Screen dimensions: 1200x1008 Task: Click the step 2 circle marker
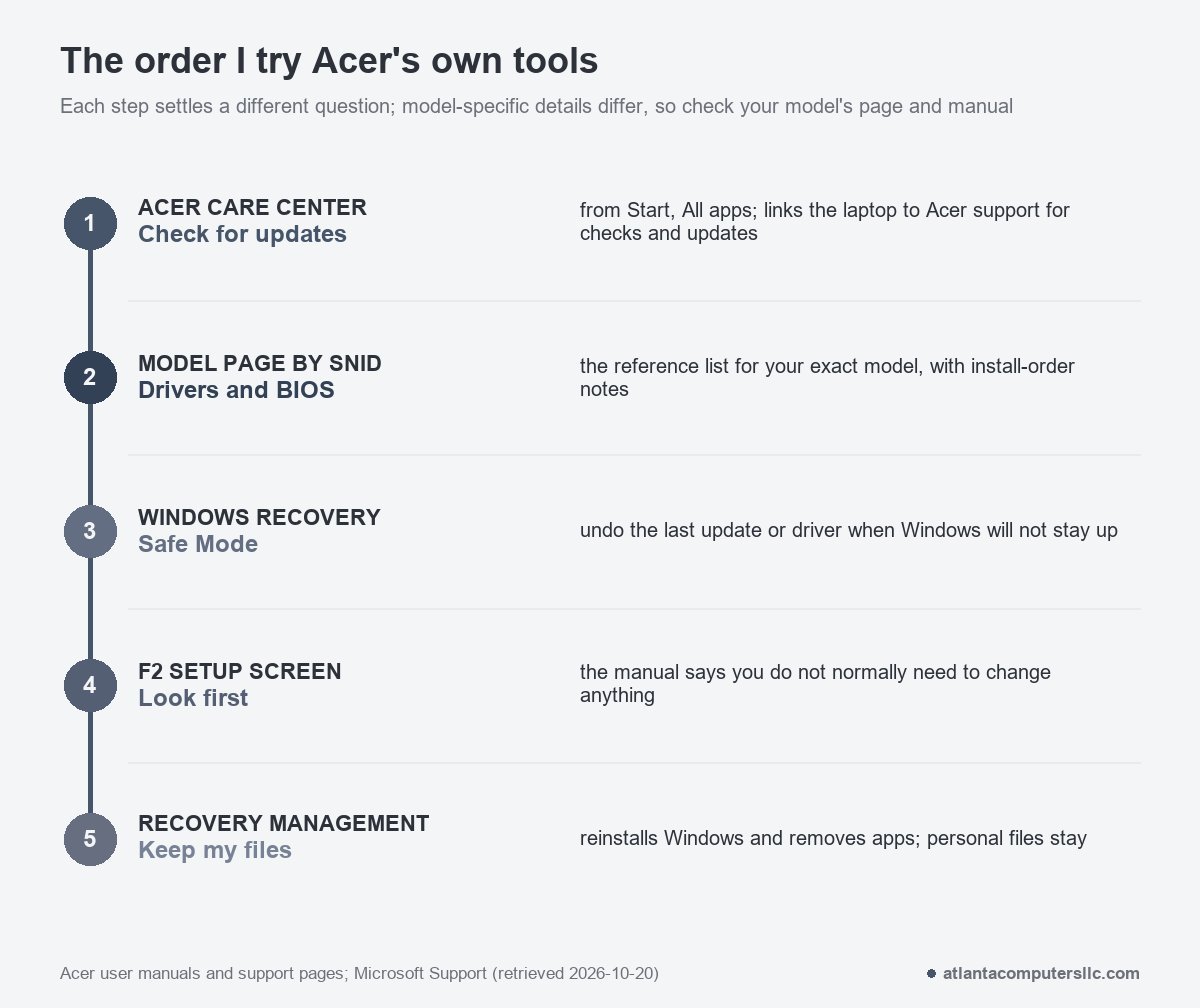tap(90, 377)
